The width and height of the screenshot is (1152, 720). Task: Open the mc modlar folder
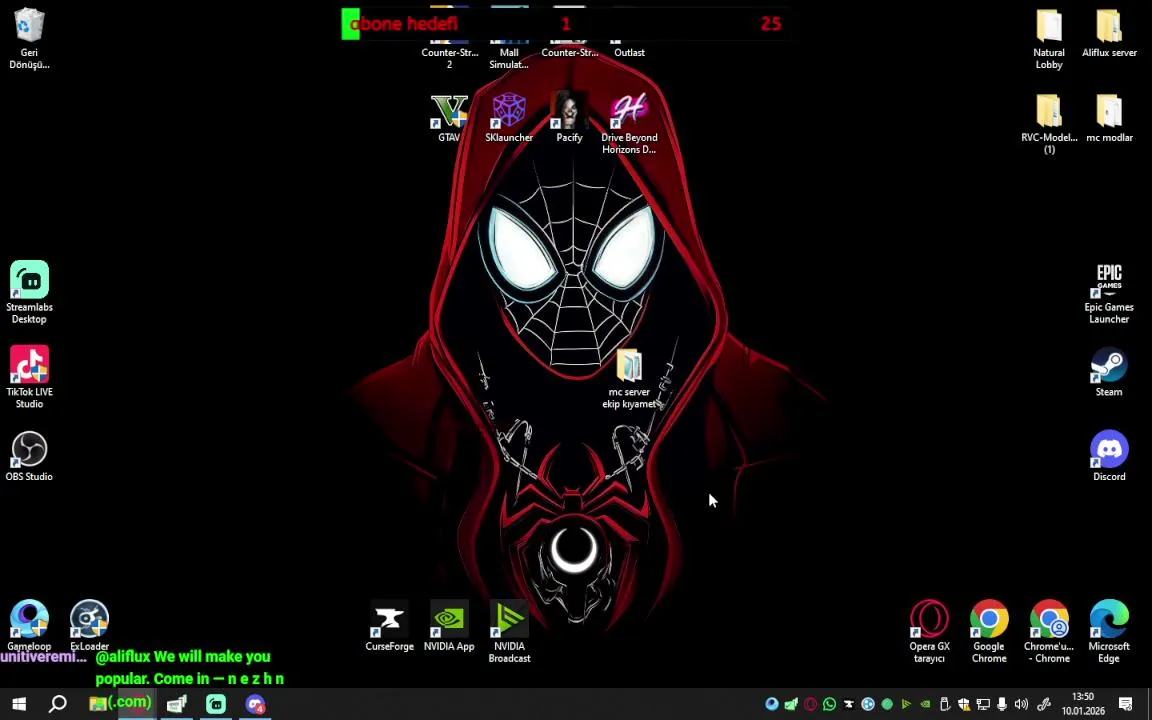pyautogui.click(x=1109, y=118)
